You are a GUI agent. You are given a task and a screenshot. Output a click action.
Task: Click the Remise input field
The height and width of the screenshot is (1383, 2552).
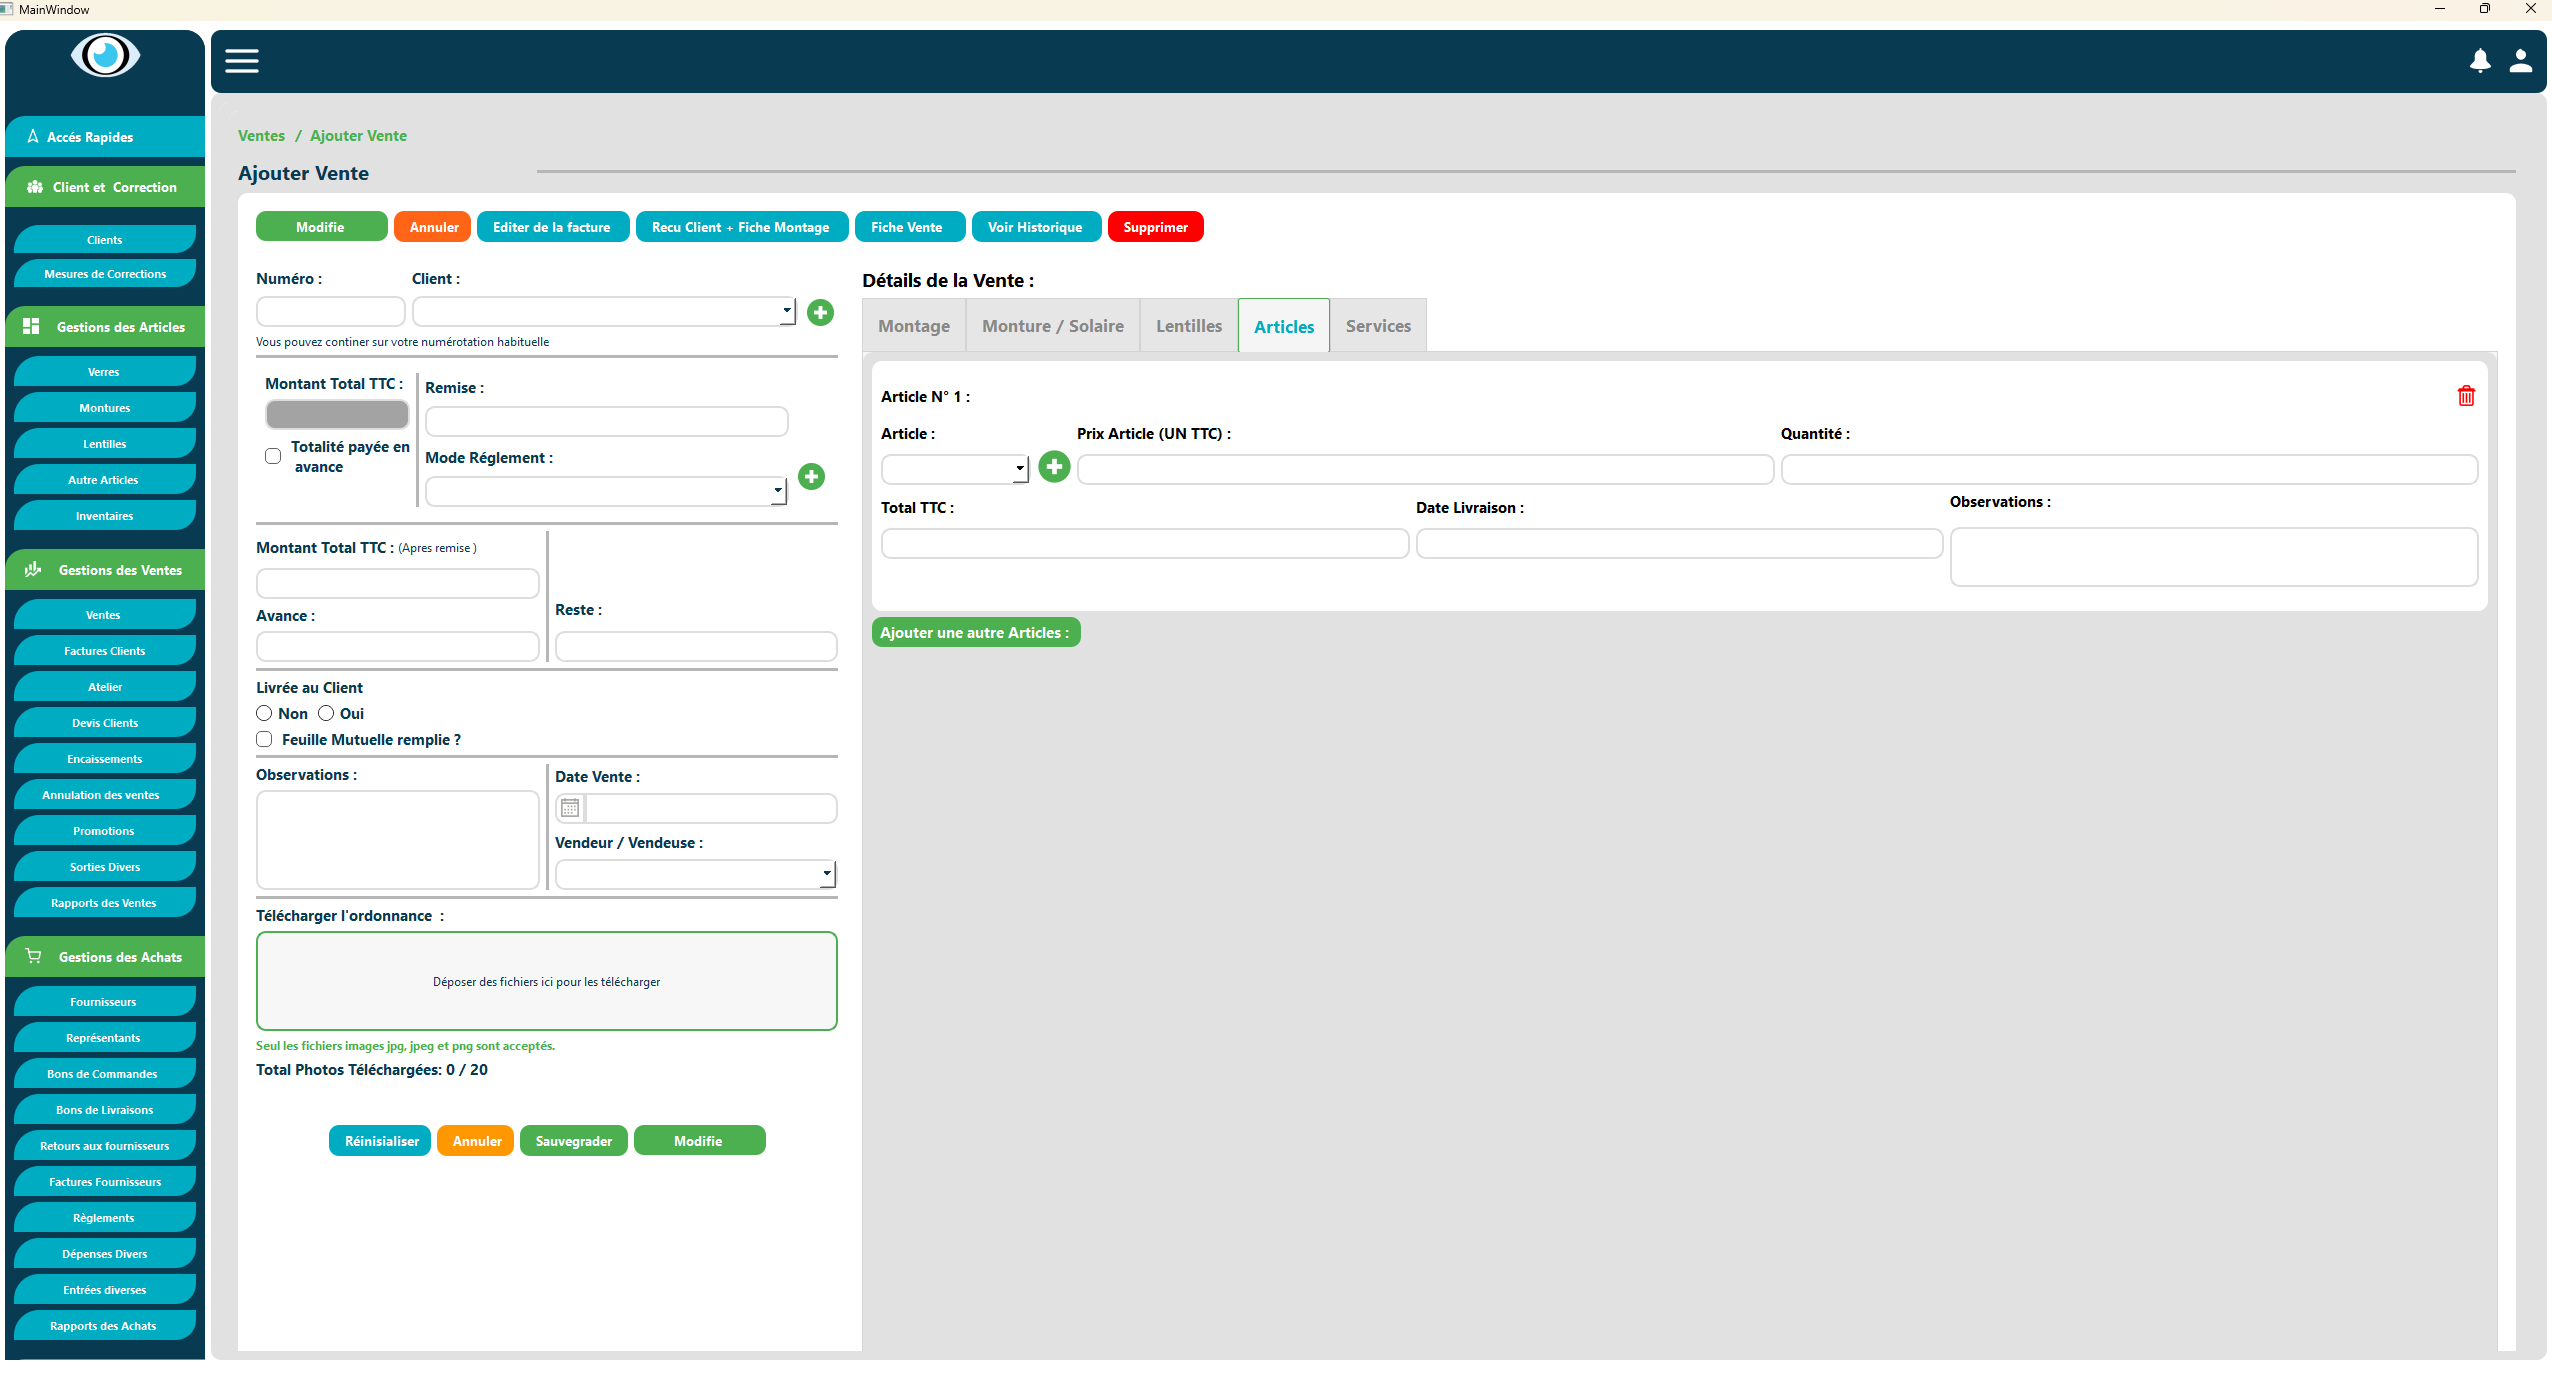606,421
